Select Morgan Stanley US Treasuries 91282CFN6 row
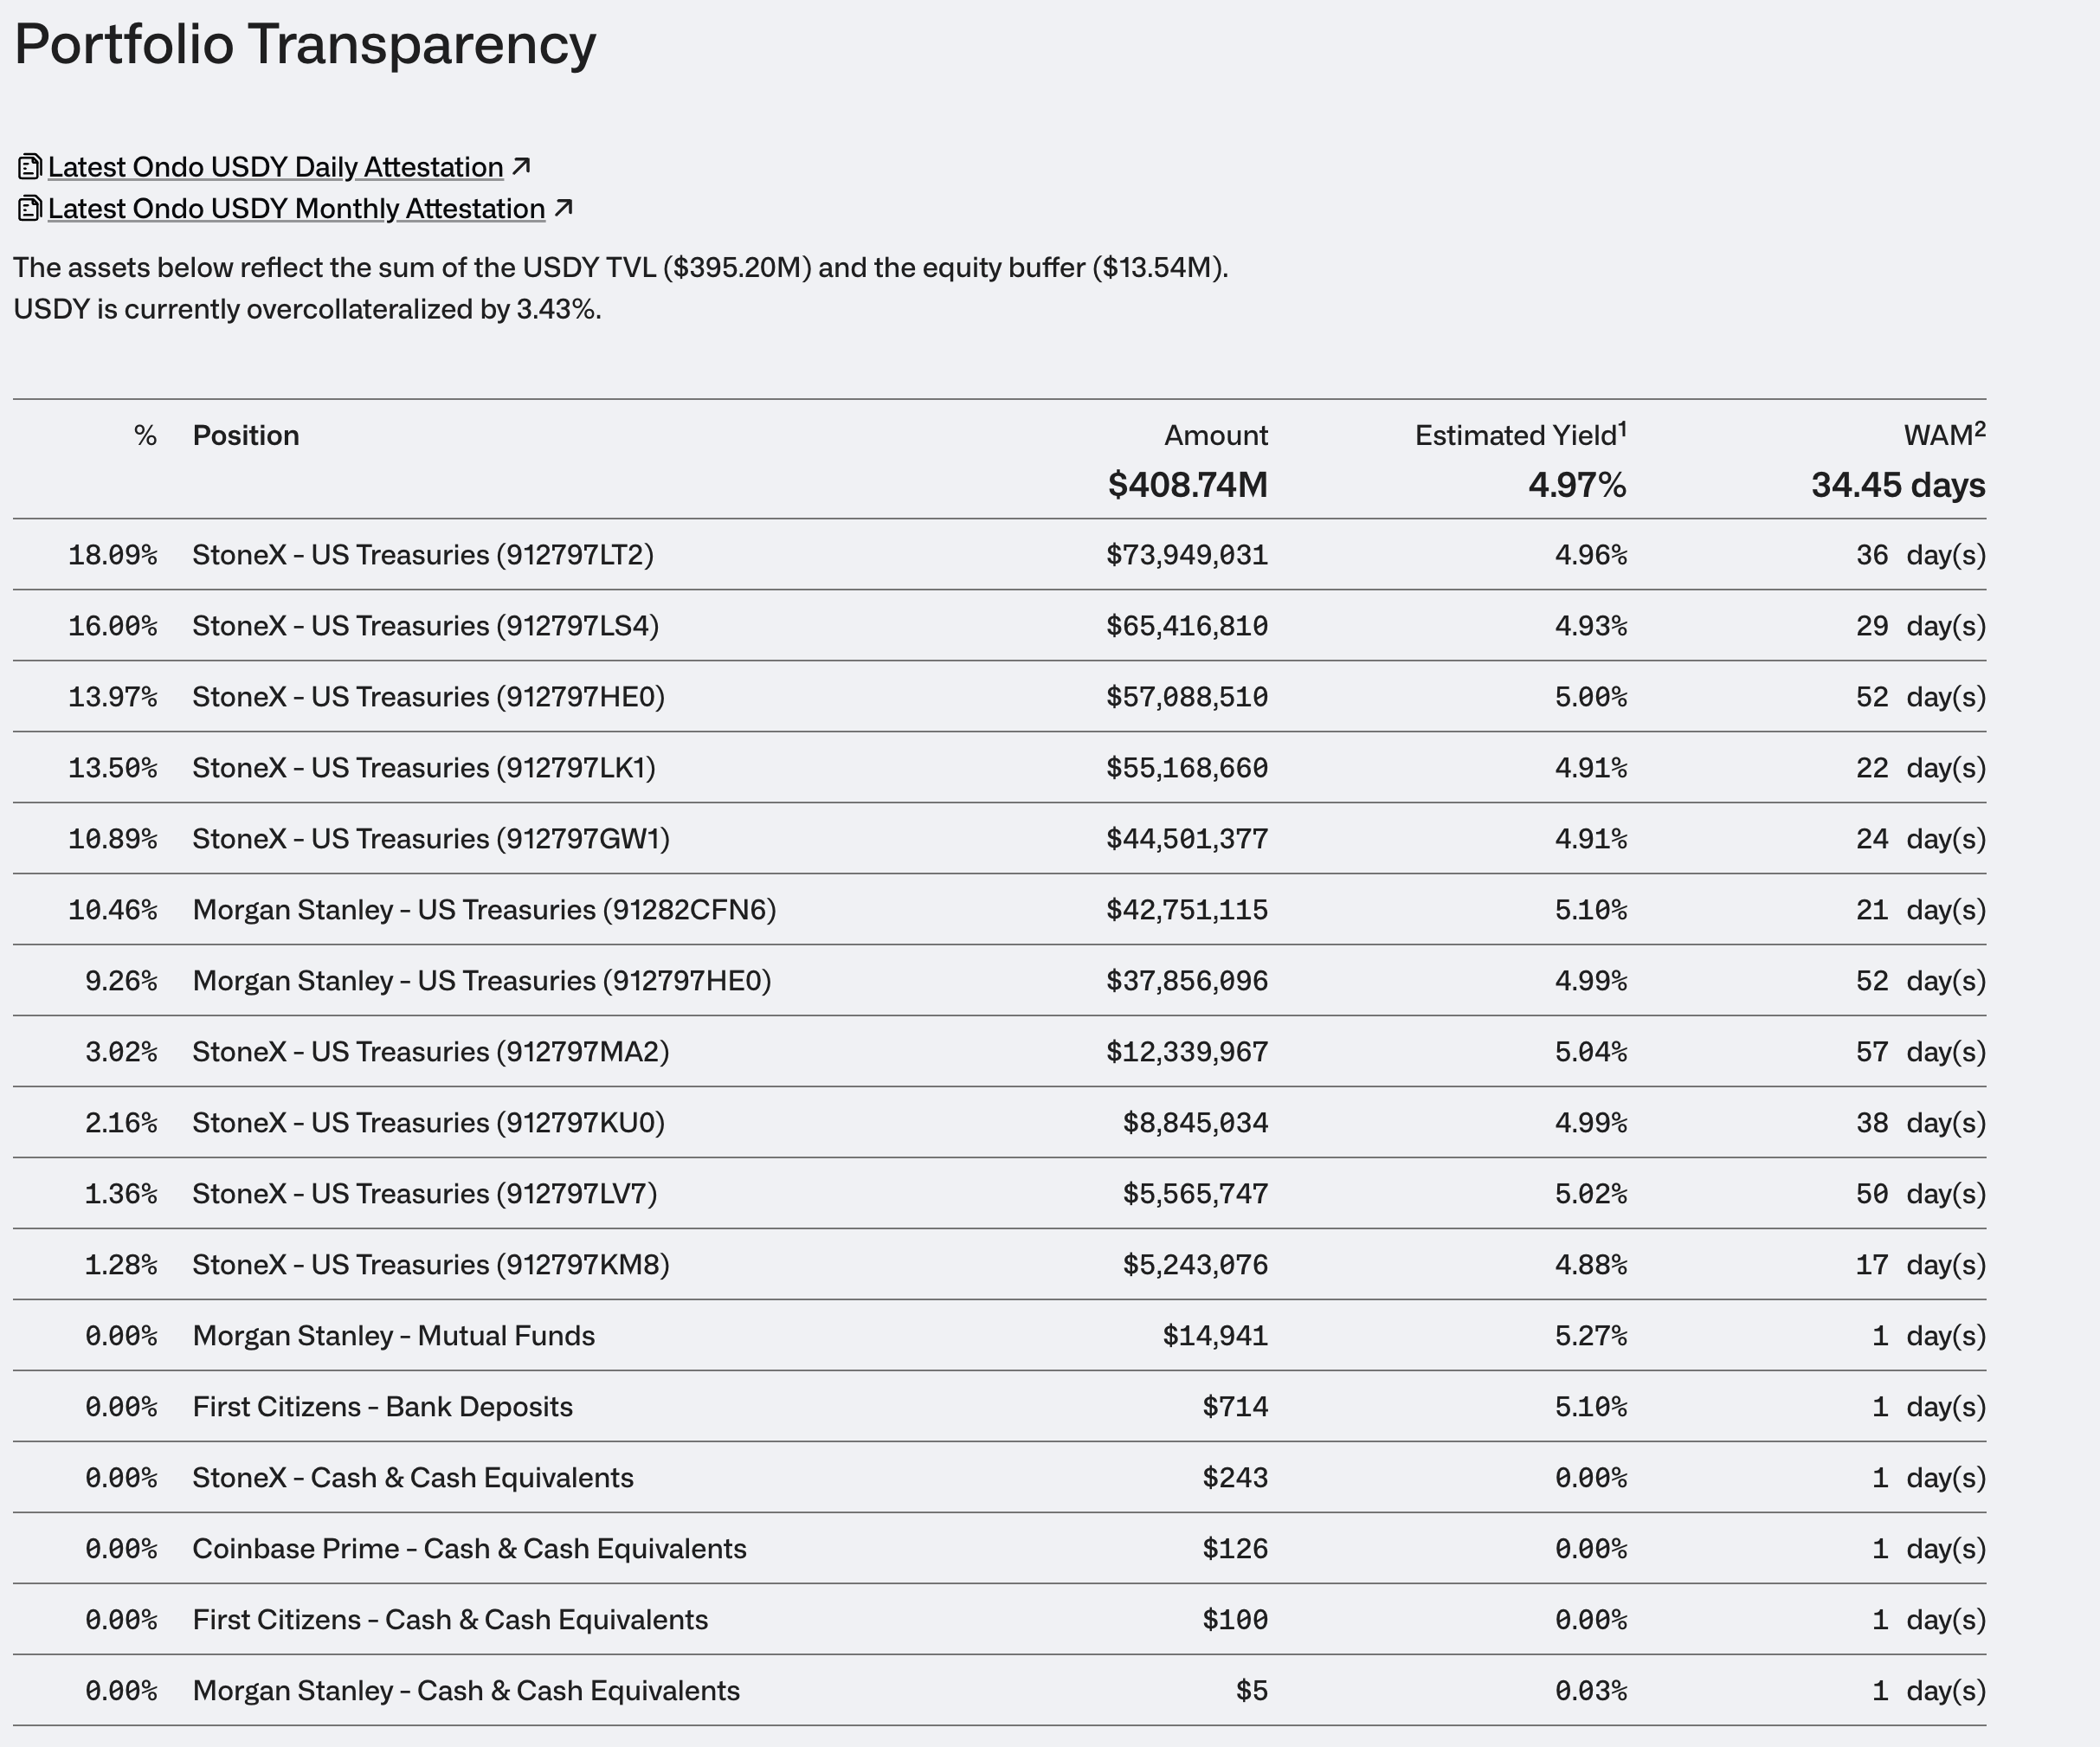The height and width of the screenshot is (1747, 2100). [x=484, y=910]
